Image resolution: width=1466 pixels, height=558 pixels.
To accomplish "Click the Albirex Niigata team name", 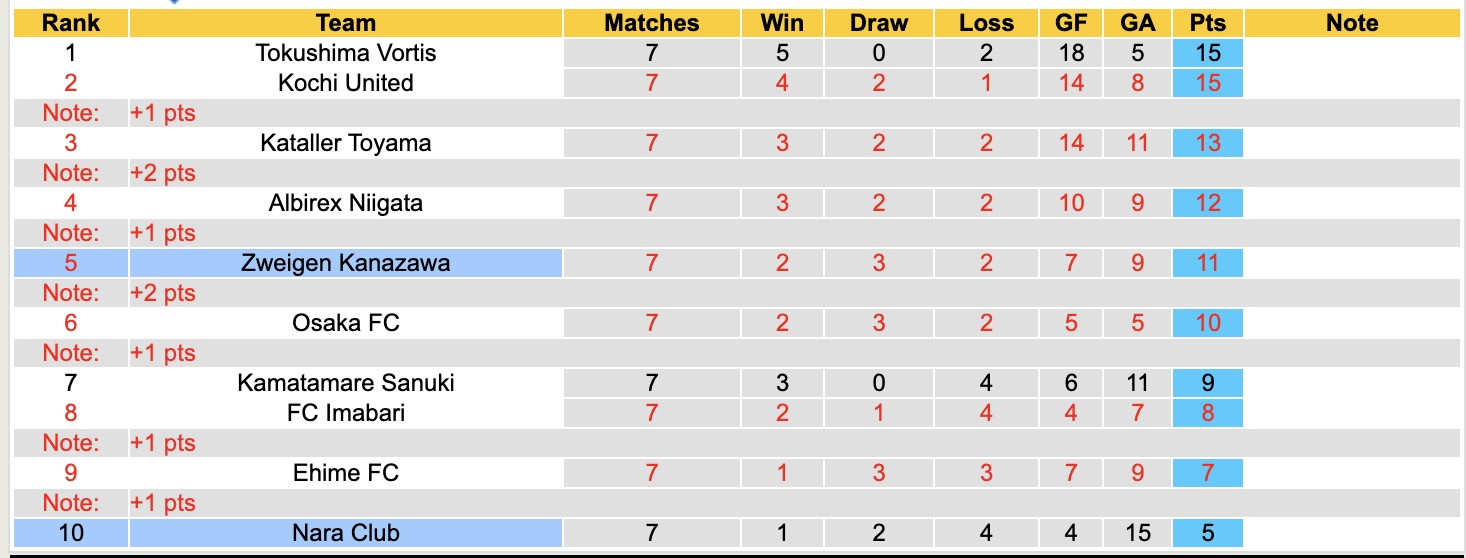I will (346, 203).
